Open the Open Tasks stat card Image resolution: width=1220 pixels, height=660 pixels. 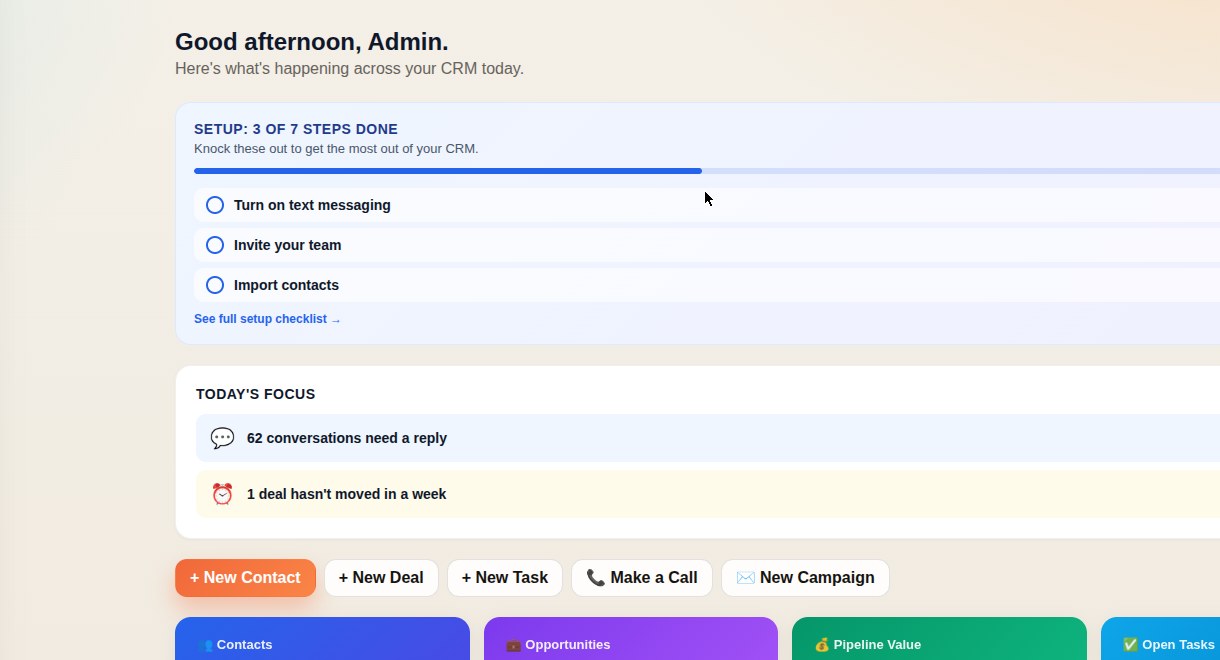click(x=1160, y=639)
